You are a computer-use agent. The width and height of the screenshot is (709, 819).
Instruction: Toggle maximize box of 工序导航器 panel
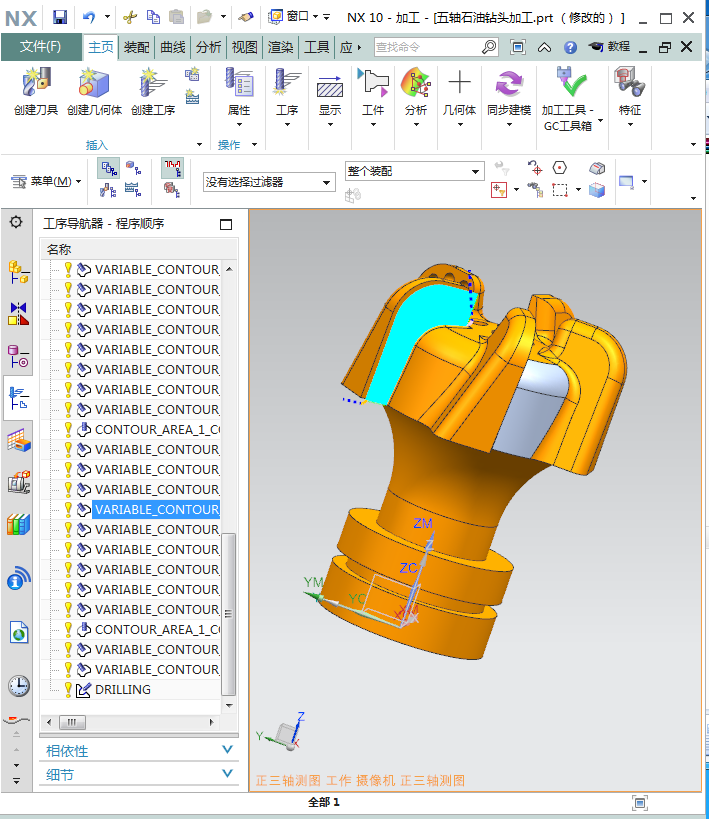[x=225, y=224]
